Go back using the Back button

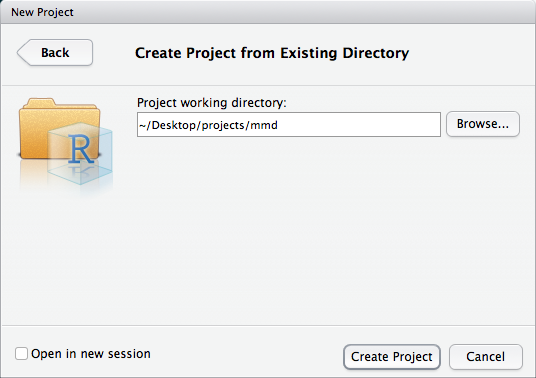(x=55, y=52)
